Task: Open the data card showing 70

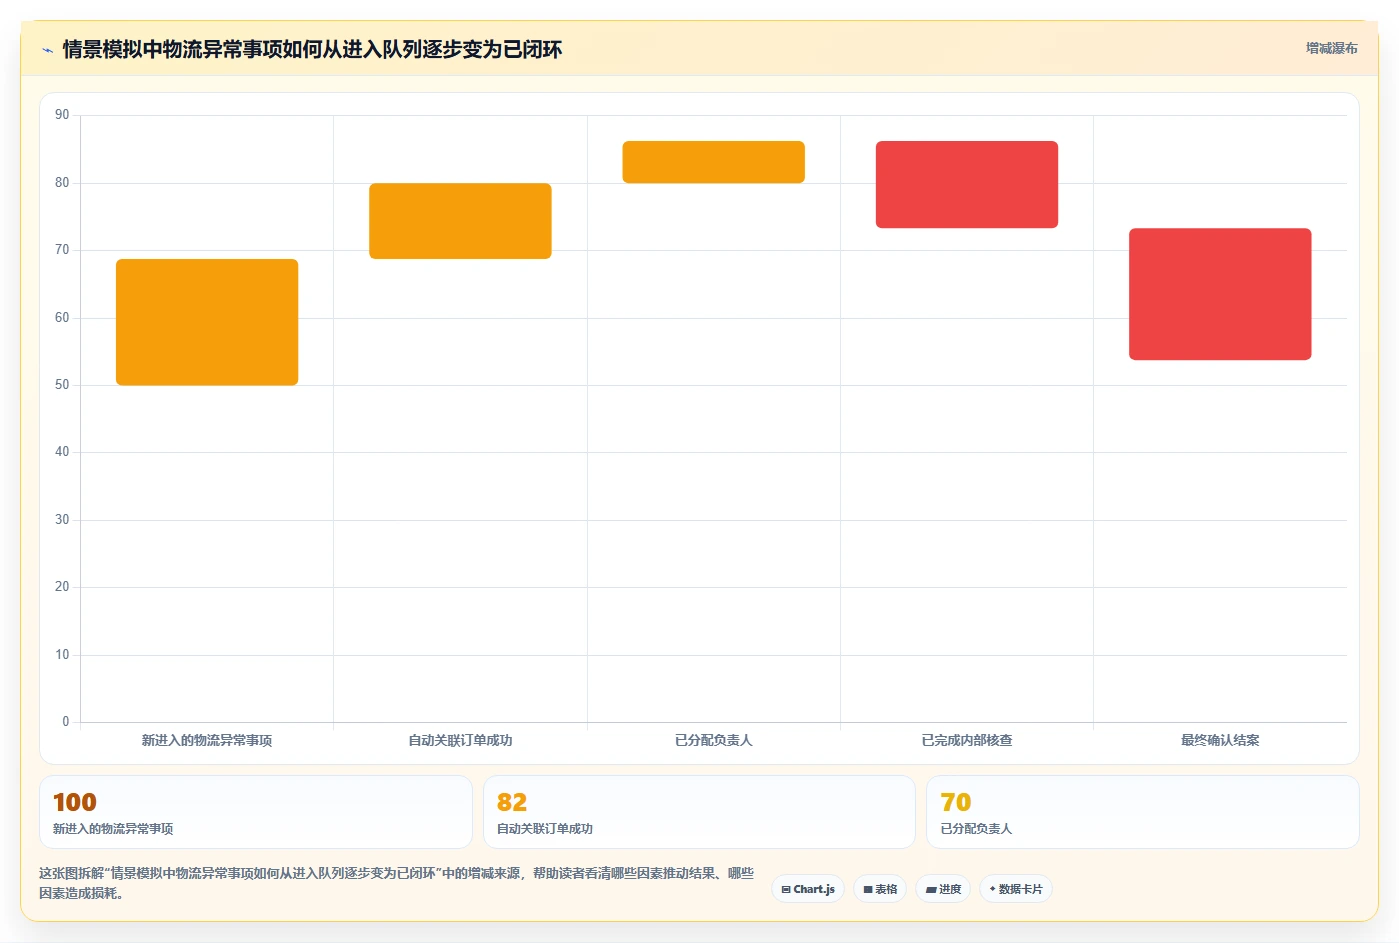Action: [1142, 812]
